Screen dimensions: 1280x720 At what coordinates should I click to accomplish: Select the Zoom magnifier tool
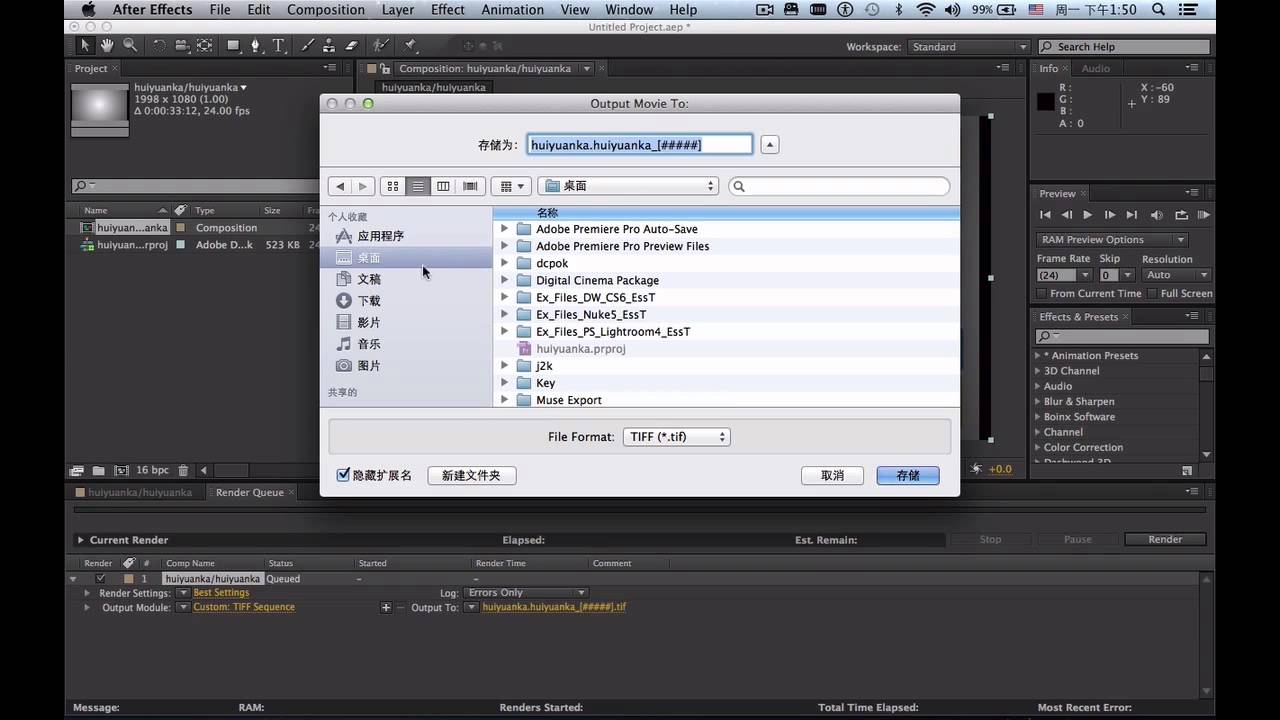pyautogui.click(x=130, y=46)
